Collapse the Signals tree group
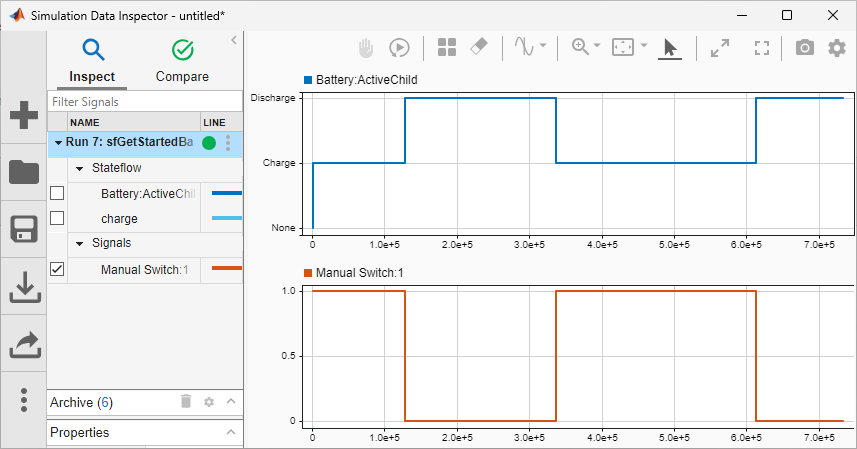 pos(80,243)
